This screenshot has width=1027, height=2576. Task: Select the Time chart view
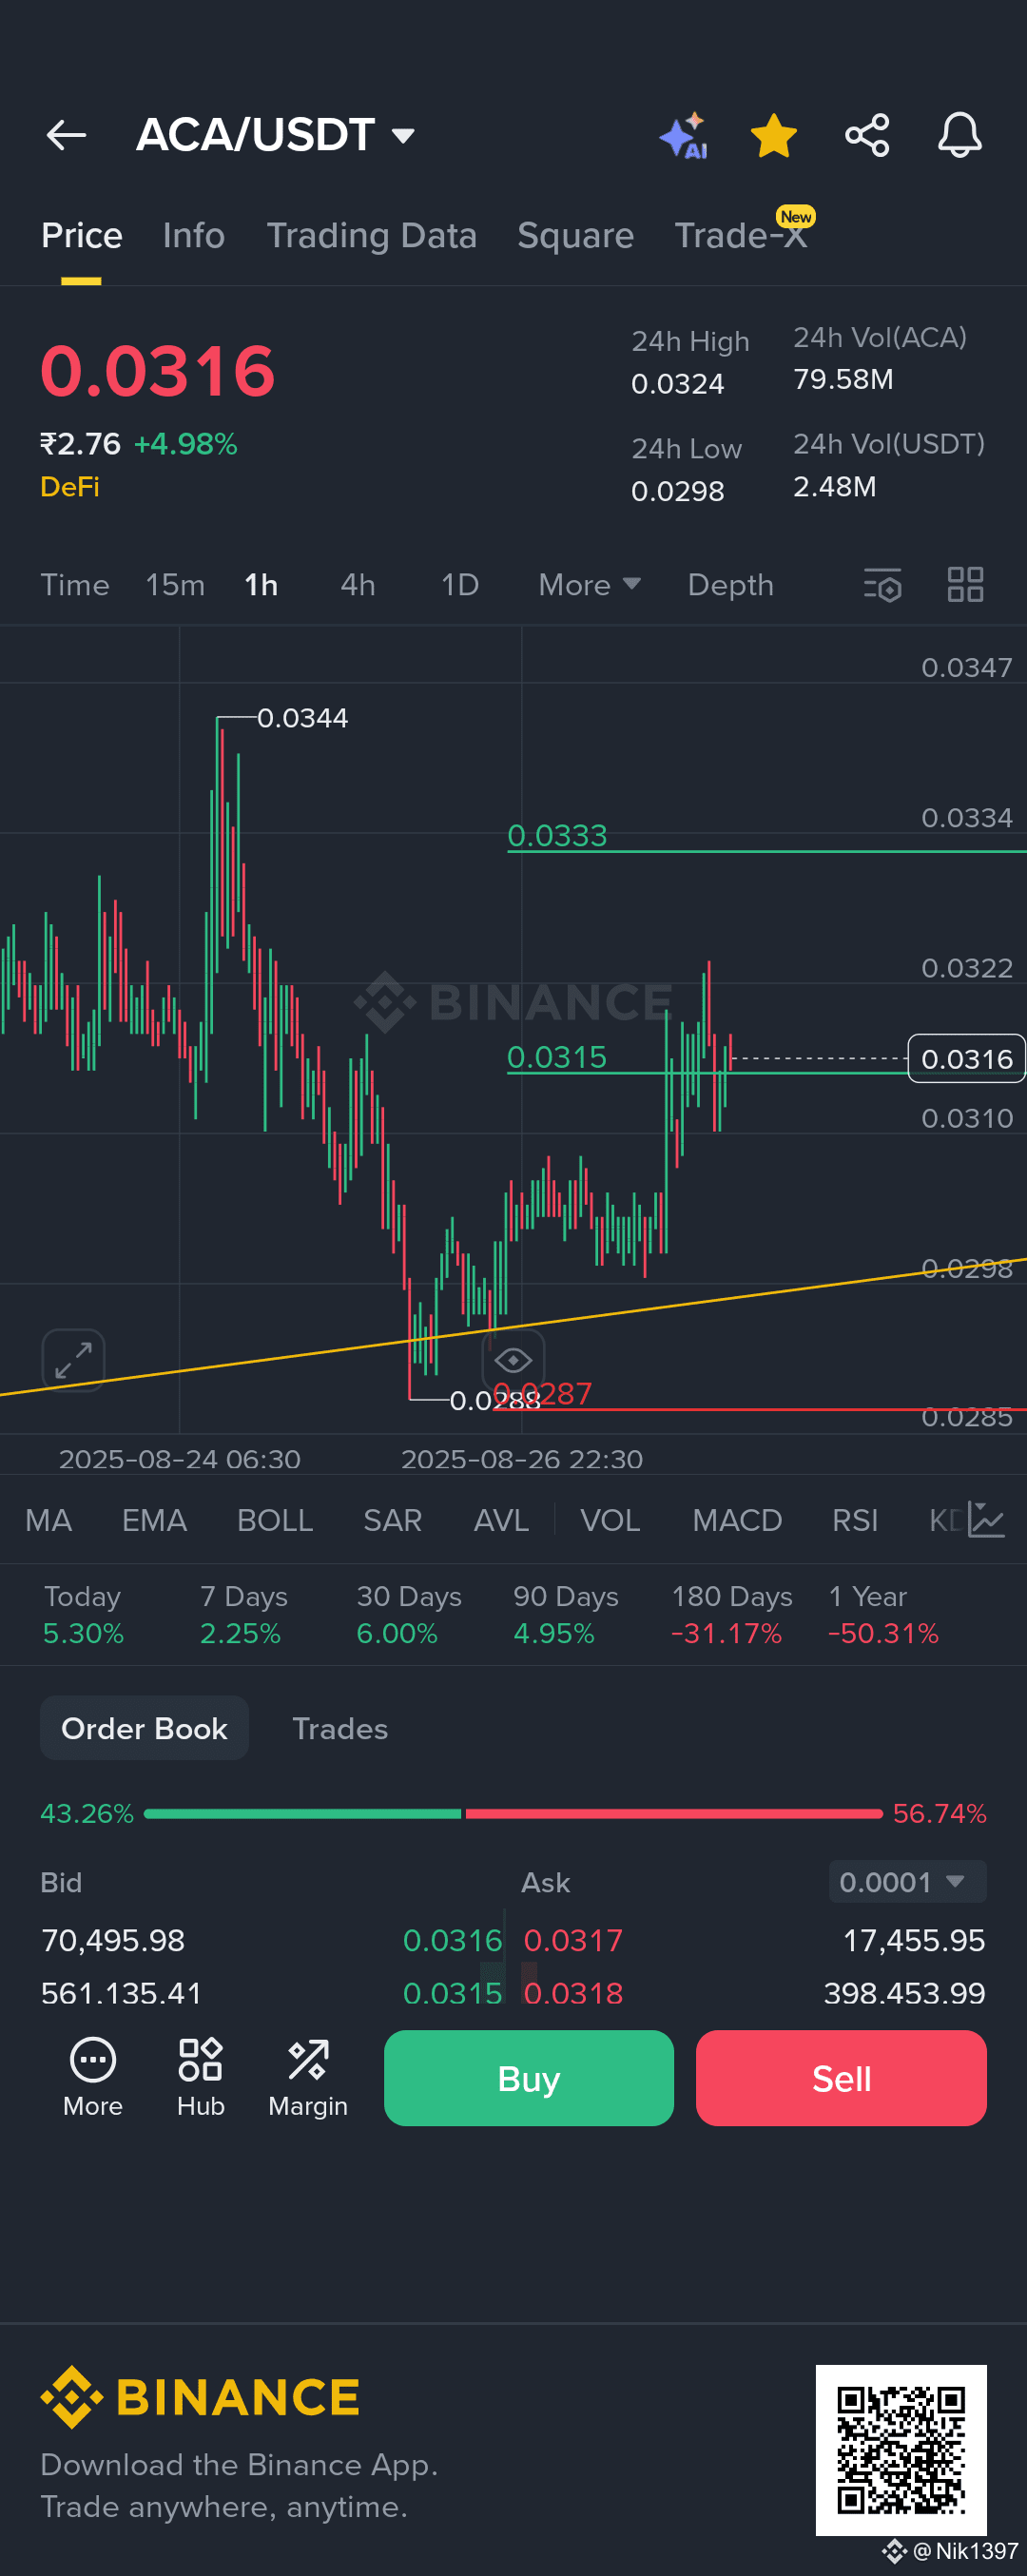point(75,585)
